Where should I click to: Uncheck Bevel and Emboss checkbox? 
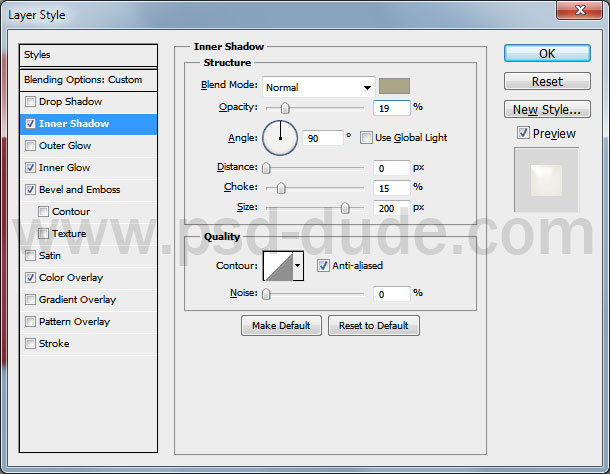30,190
